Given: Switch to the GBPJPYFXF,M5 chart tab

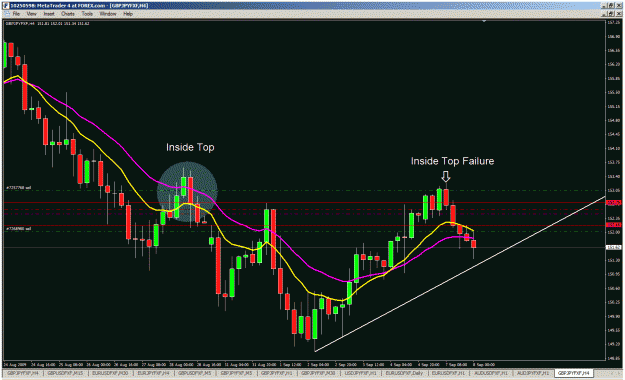Looking at the screenshot, I should (x=236, y=373).
